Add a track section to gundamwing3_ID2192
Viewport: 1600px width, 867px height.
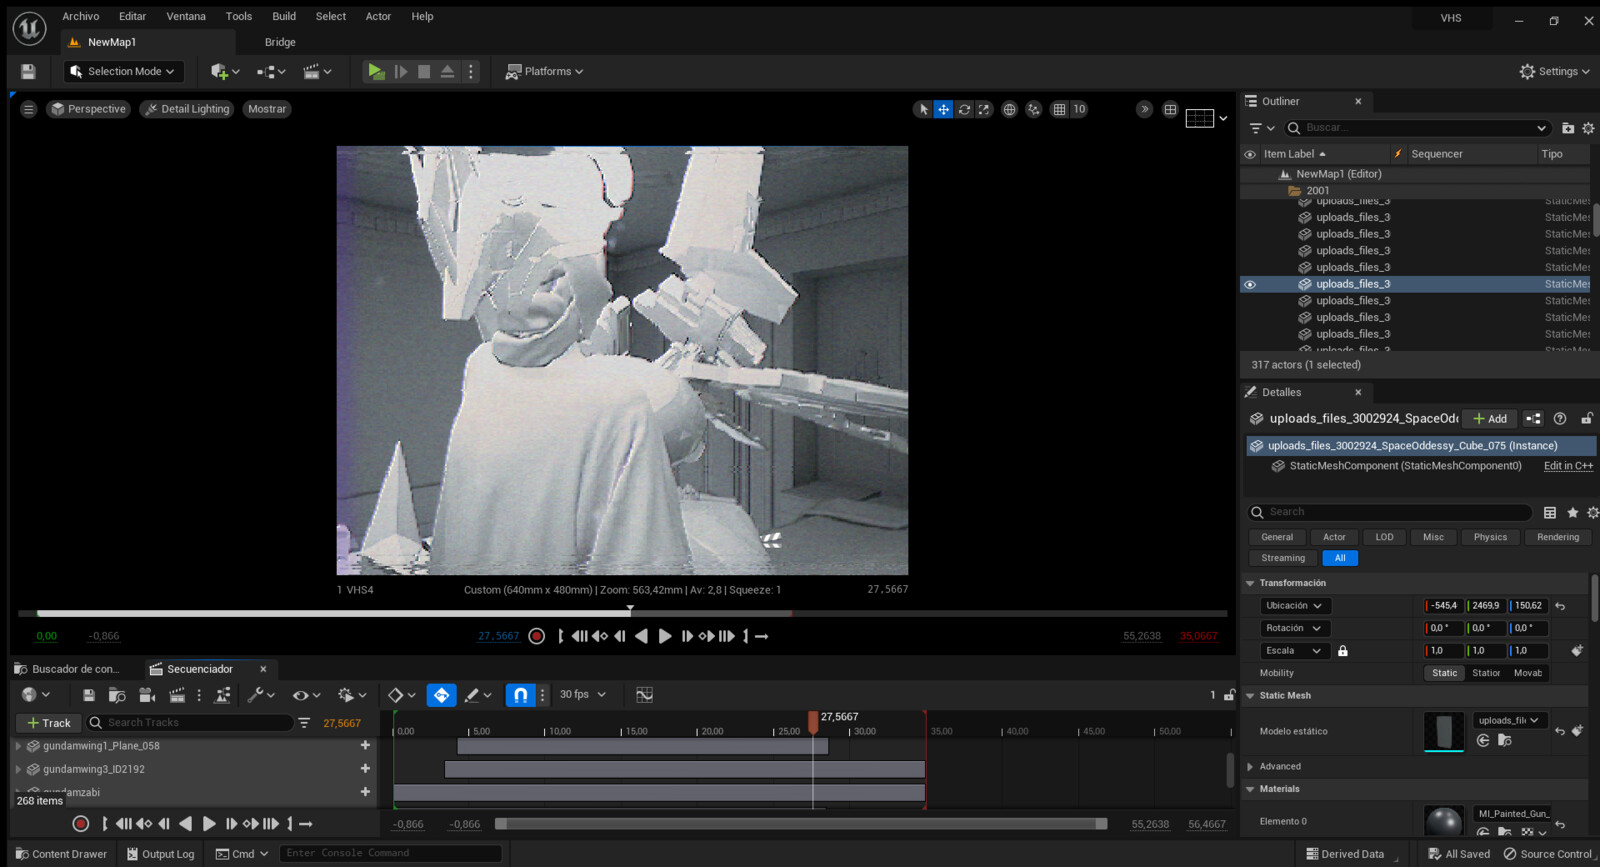(x=365, y=768)
